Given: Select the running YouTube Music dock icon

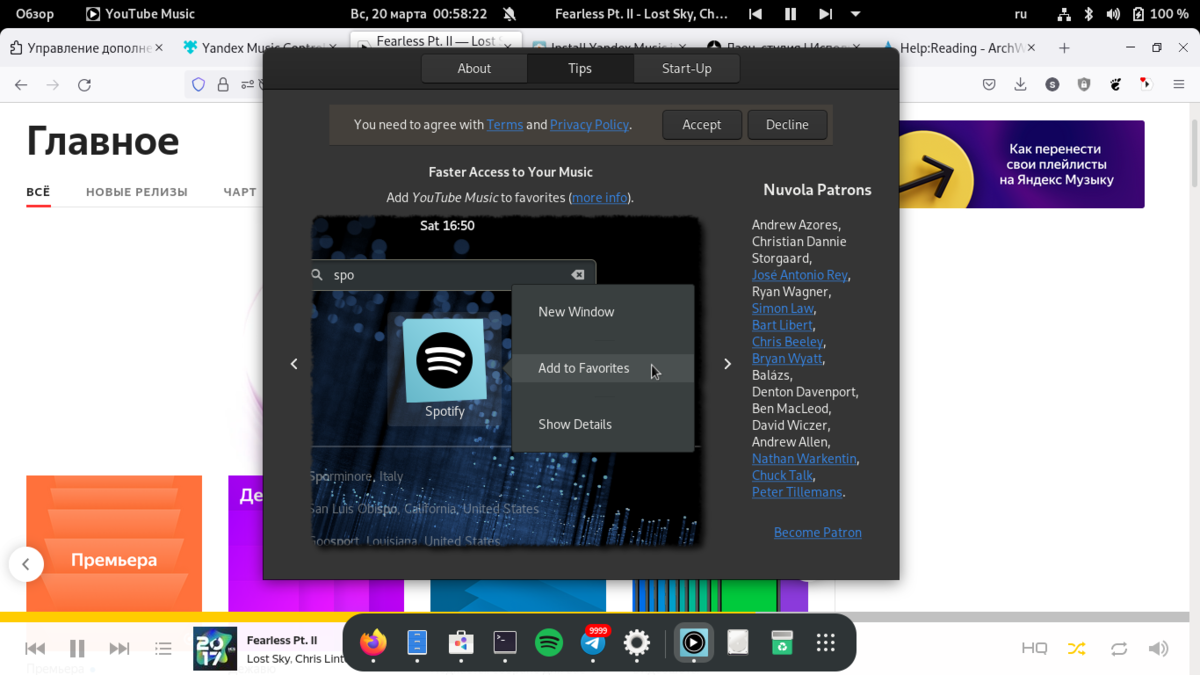Looking at the screenshot, I should pos(694,643).
